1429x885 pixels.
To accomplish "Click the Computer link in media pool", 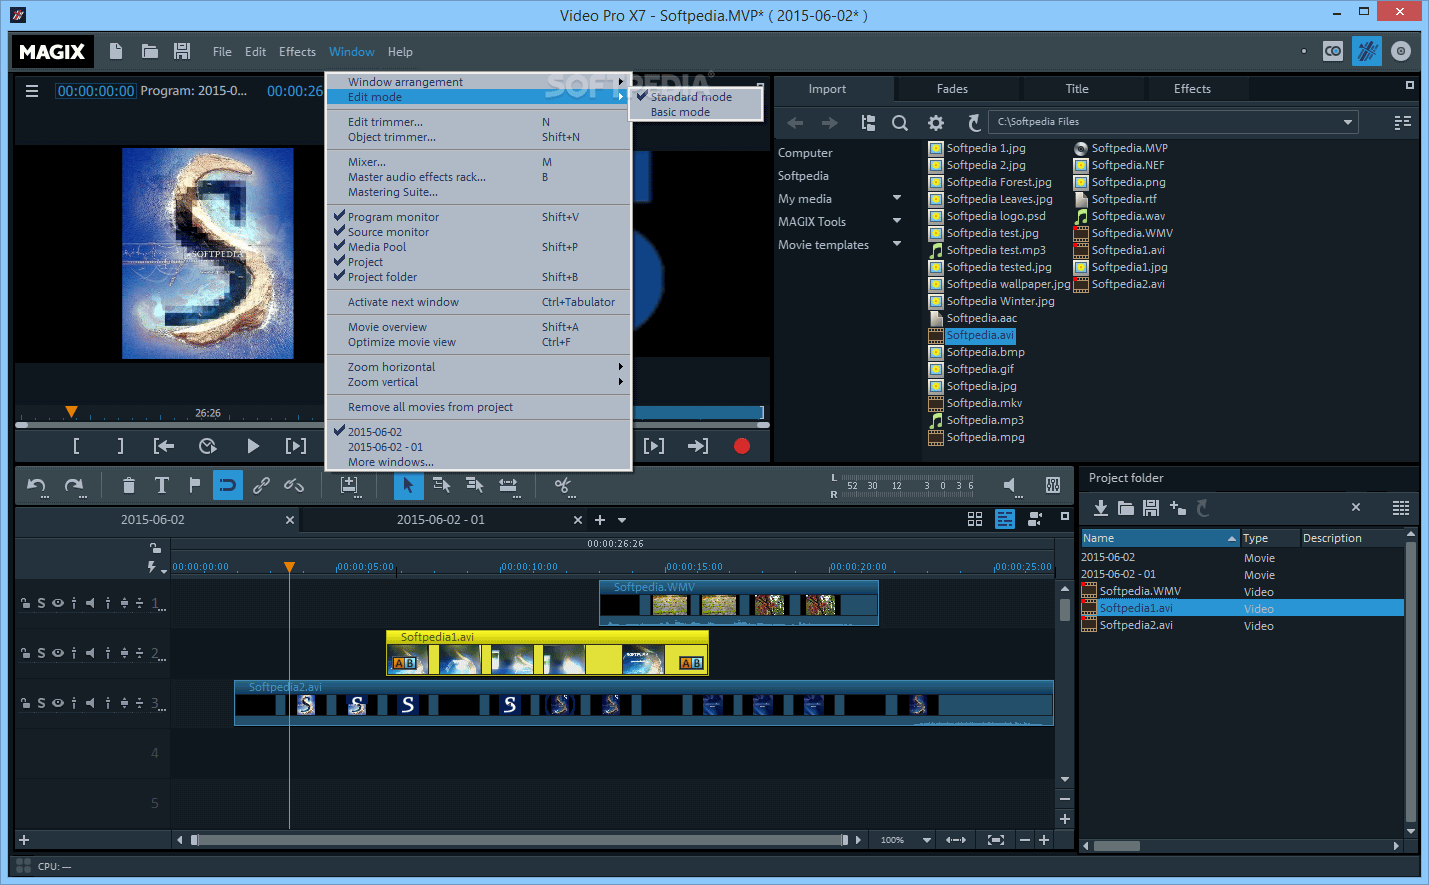I will [x=805, y=153].
